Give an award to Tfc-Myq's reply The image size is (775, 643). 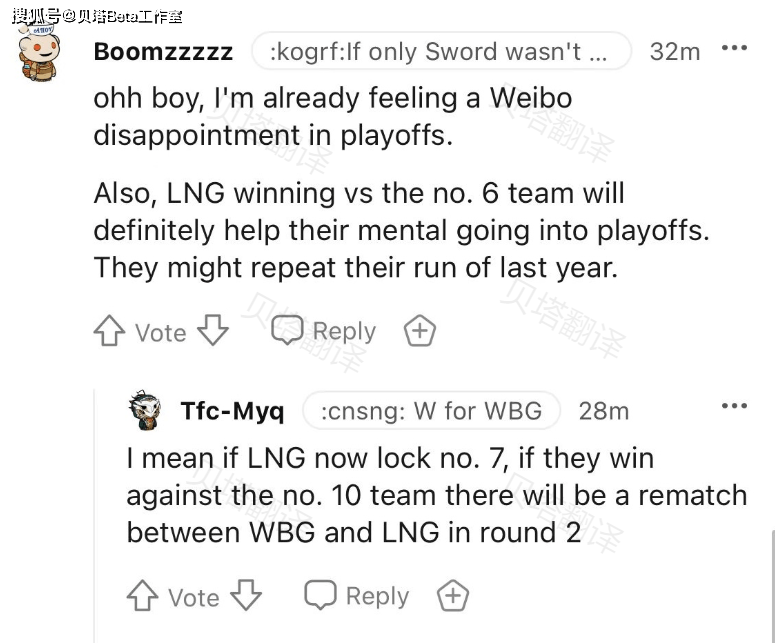click(453, 595)
